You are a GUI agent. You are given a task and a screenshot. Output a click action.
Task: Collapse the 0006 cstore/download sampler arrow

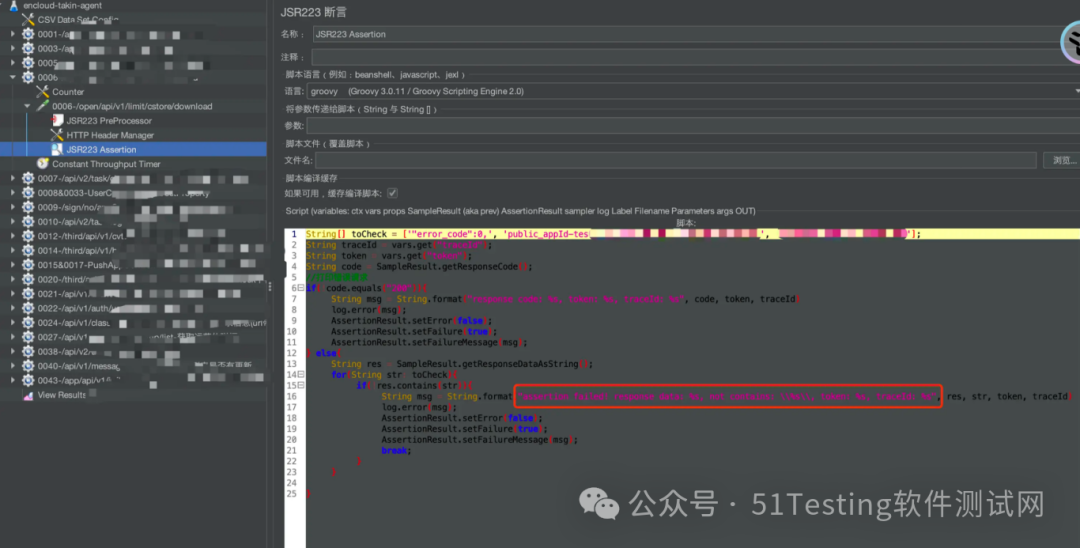point(27,106)
